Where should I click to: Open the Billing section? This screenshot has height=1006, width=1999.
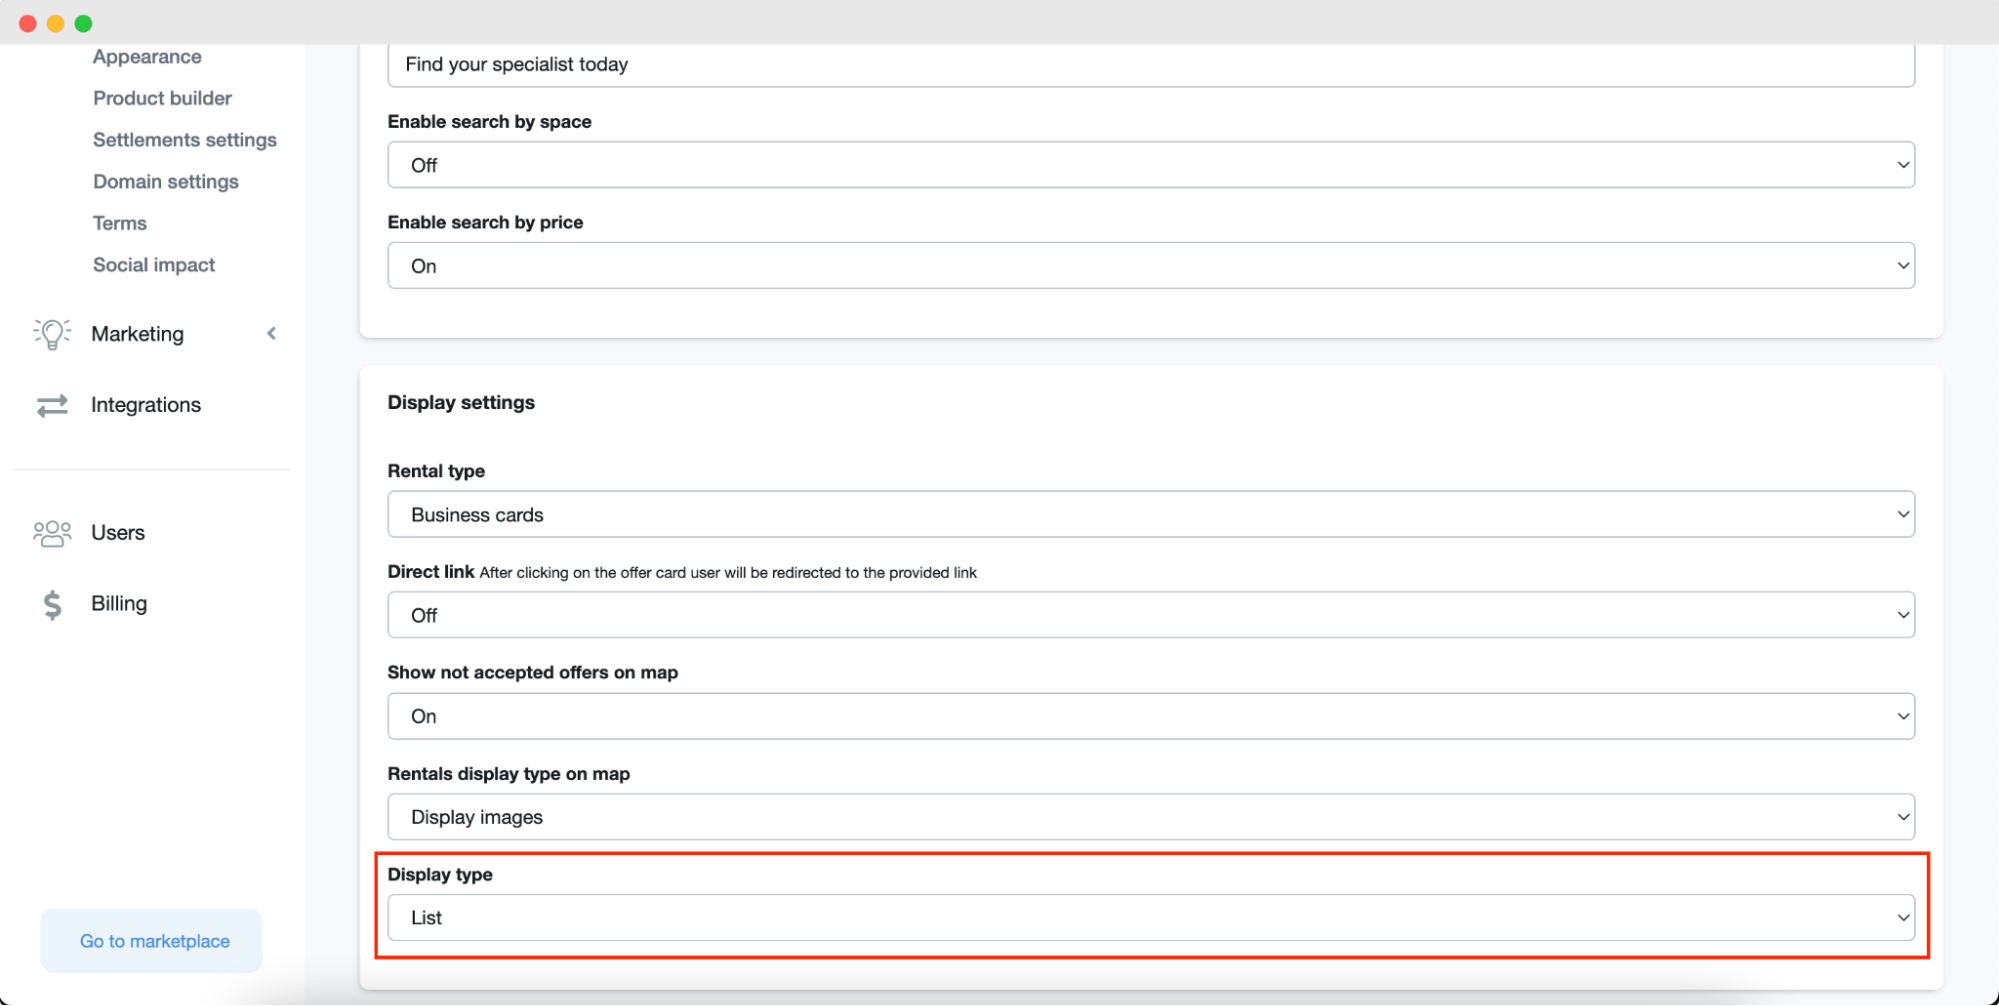click(x=119, y=604)
